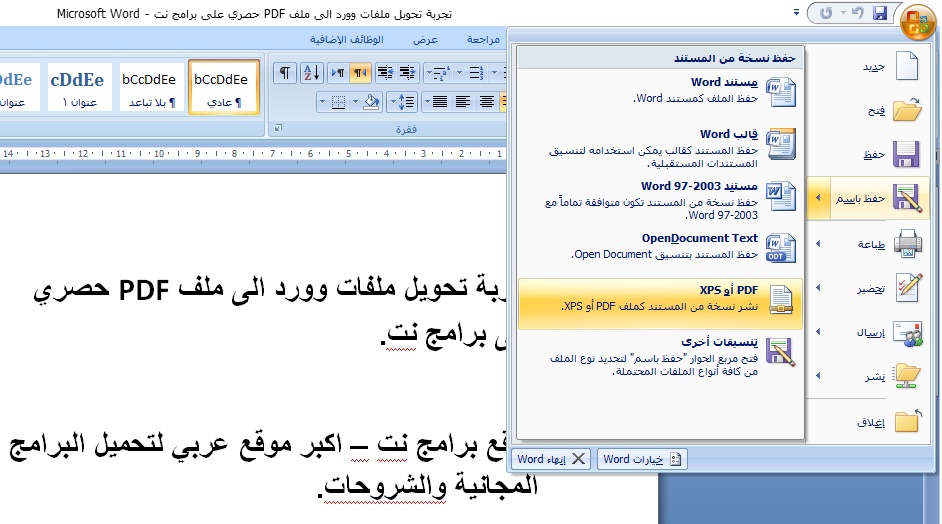Open the Multilevel List dropdown arrow
942x524 pixels.
click(x=429, y=73)
